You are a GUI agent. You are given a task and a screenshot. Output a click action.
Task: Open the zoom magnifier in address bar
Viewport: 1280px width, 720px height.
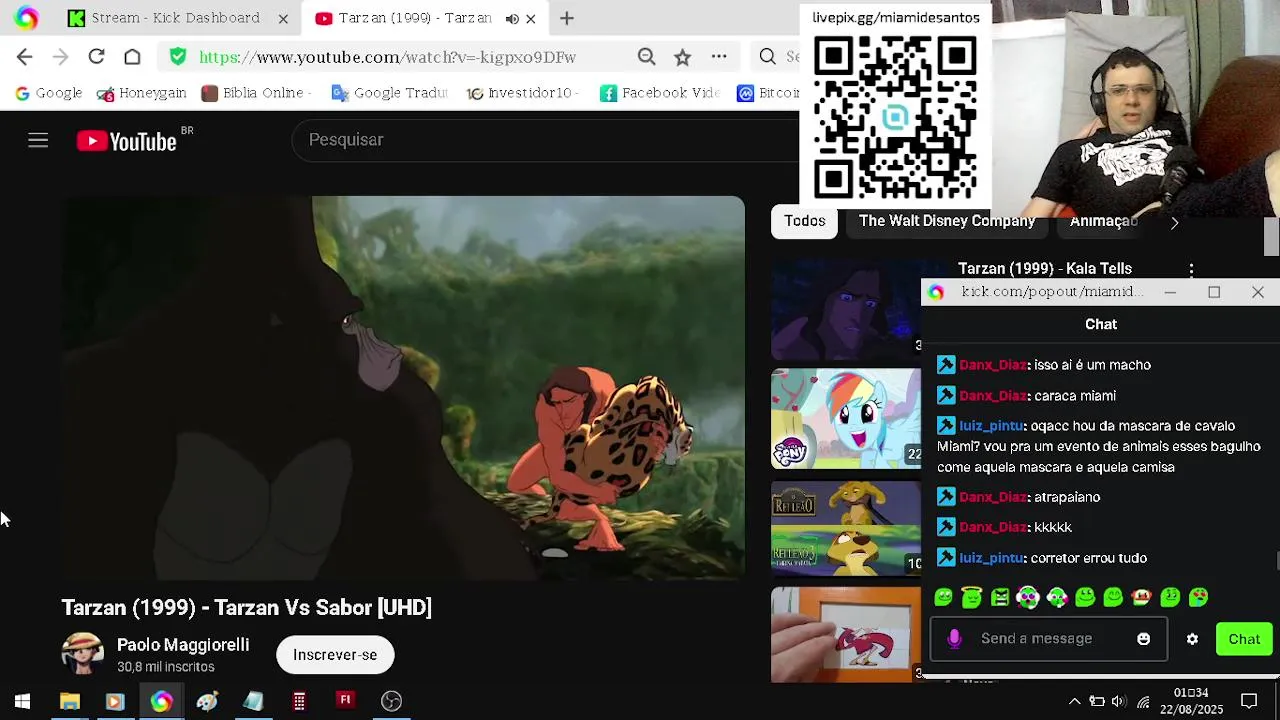646,57
